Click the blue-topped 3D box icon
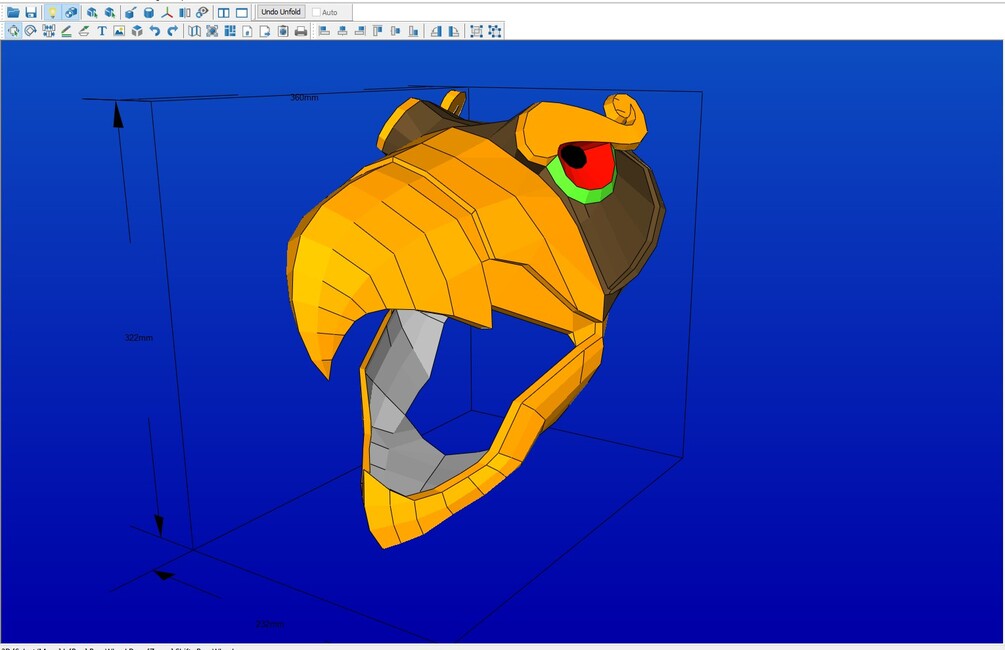This screenshot has height=650, width=1005. click(137, 31)
